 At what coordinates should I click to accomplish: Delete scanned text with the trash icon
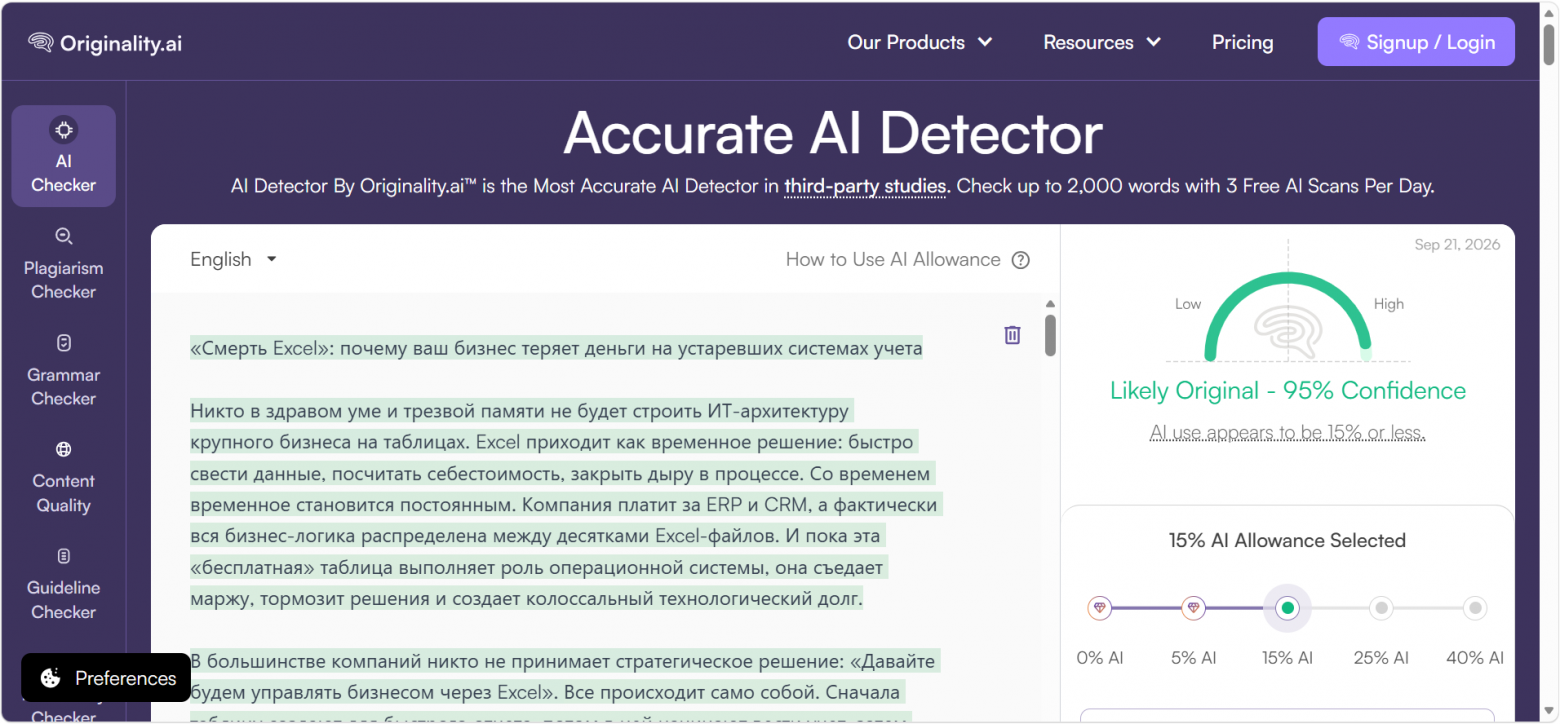pyautogui.click(x=1012, y=335)
